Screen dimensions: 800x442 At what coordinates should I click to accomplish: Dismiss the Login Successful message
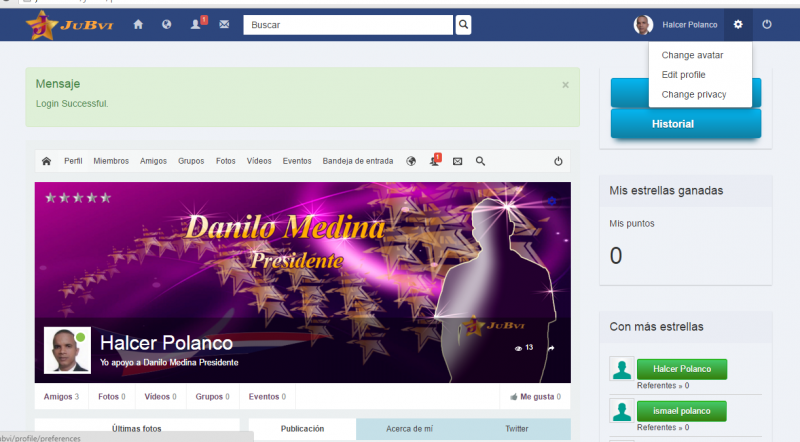pyautogui.click(x=565, y=85)
